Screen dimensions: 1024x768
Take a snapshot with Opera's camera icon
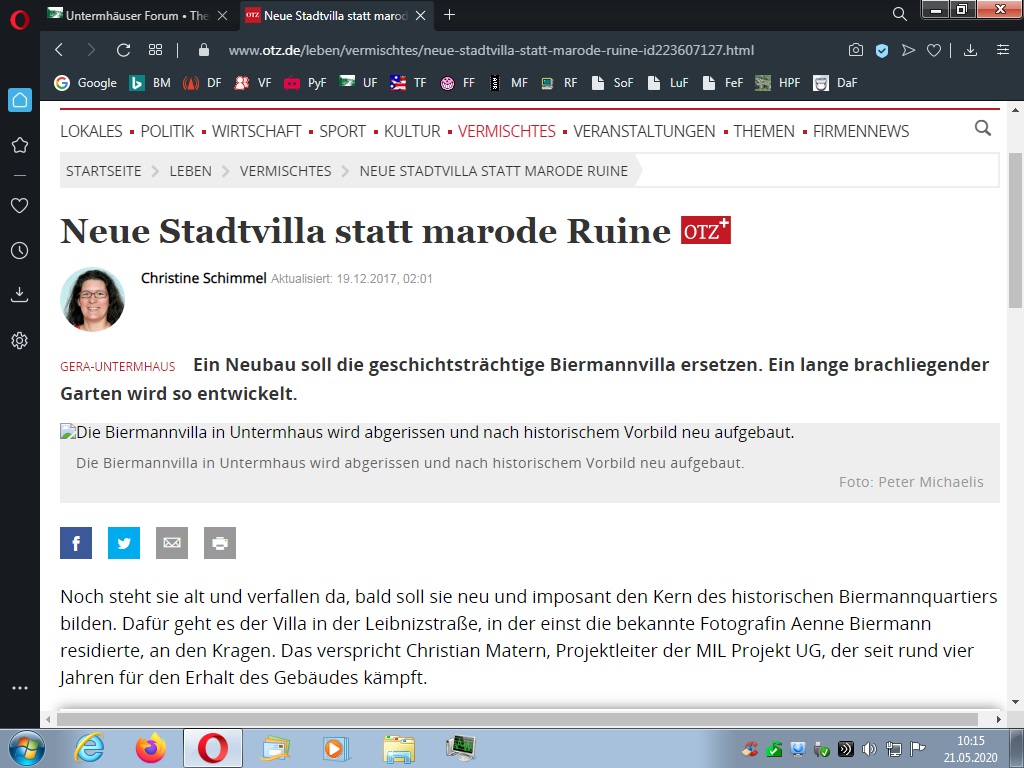pos(856,50)
